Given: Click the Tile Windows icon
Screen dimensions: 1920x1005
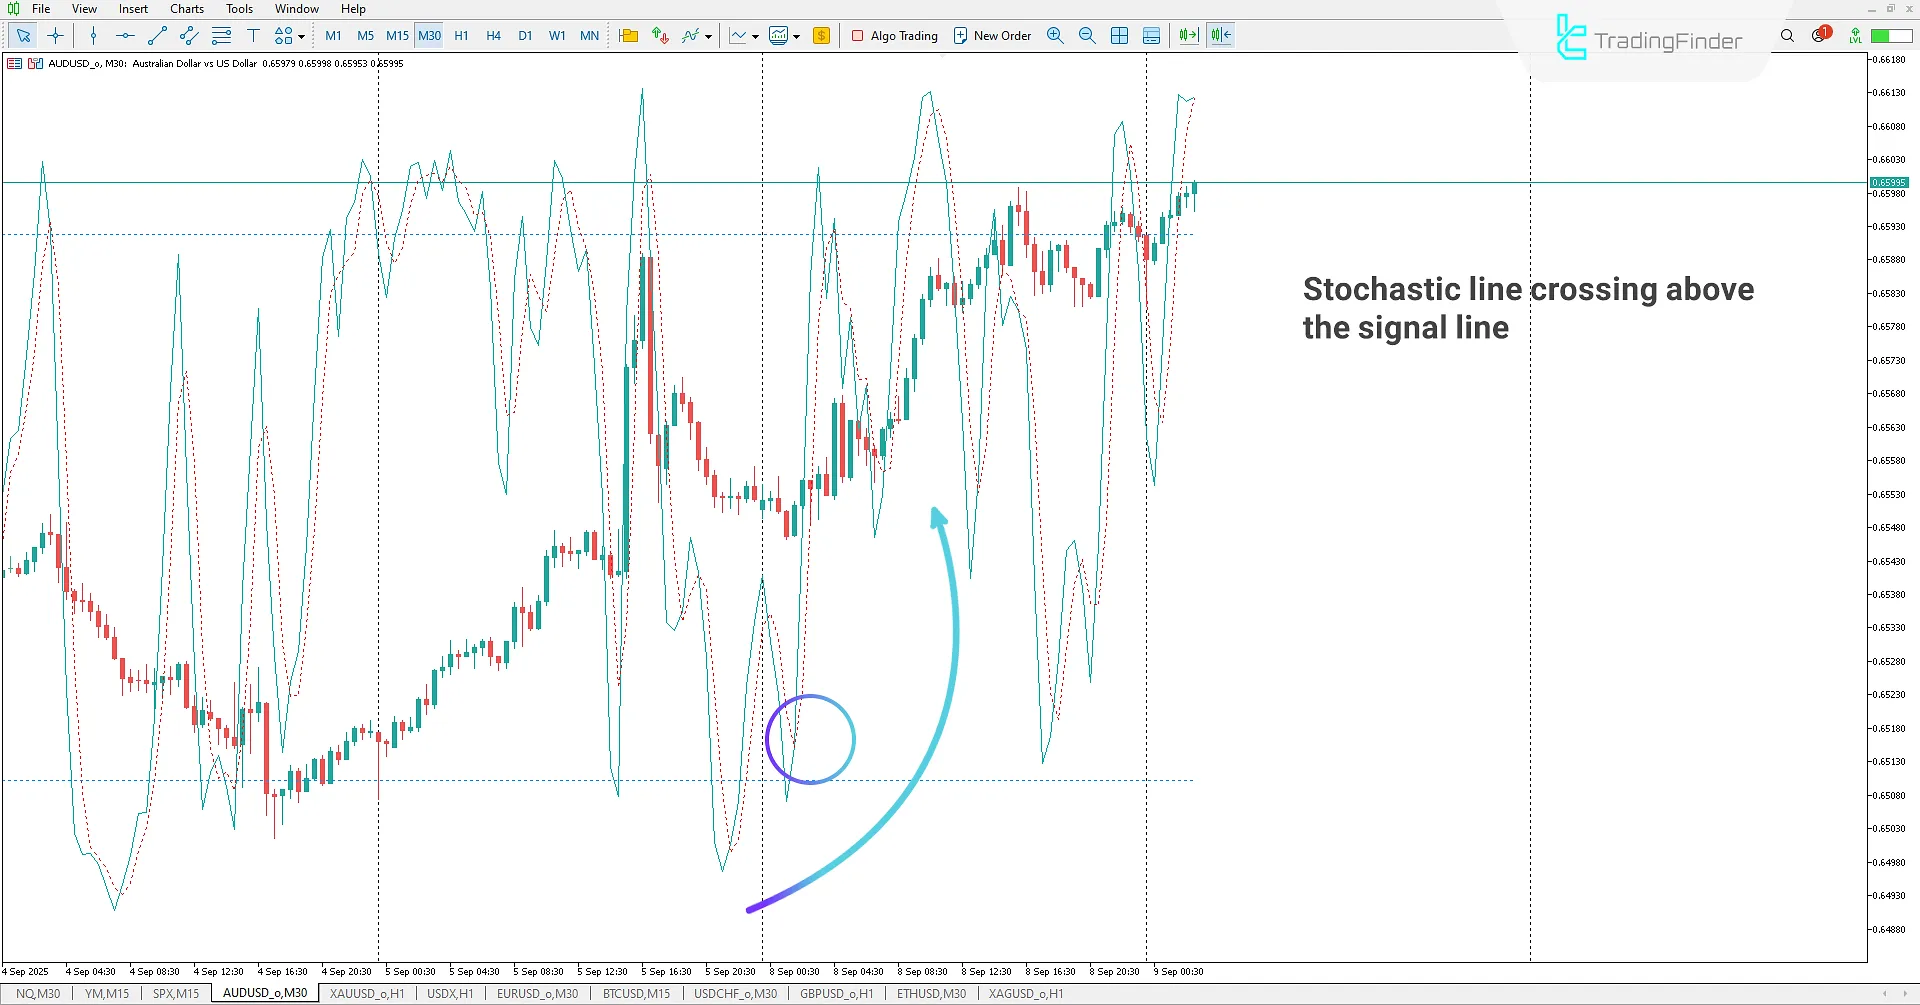Looking at the screenshot, I should click(x=1120, y=35).
